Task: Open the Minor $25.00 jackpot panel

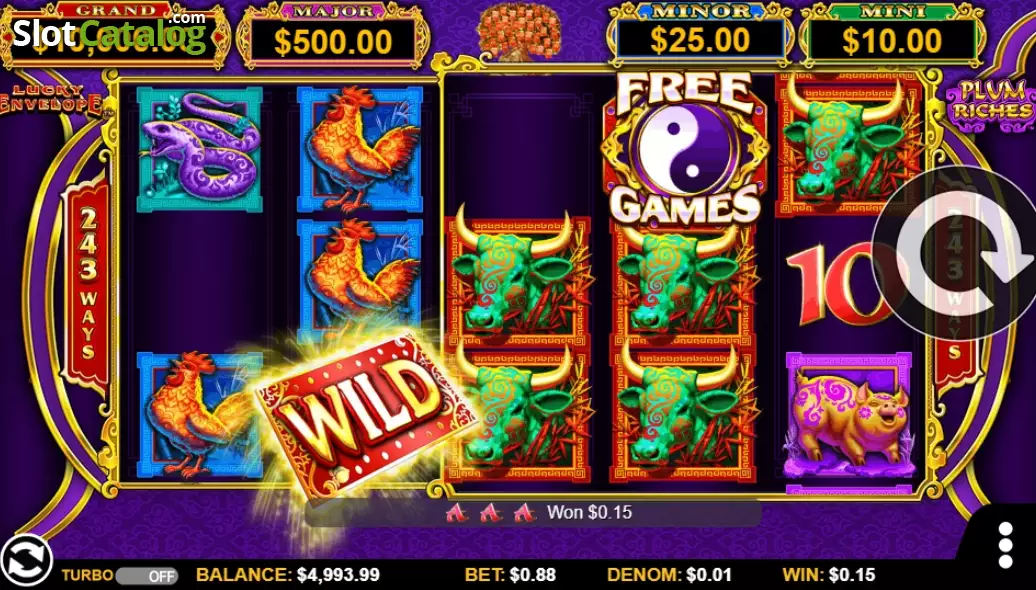Action: [x=700, y=37]
